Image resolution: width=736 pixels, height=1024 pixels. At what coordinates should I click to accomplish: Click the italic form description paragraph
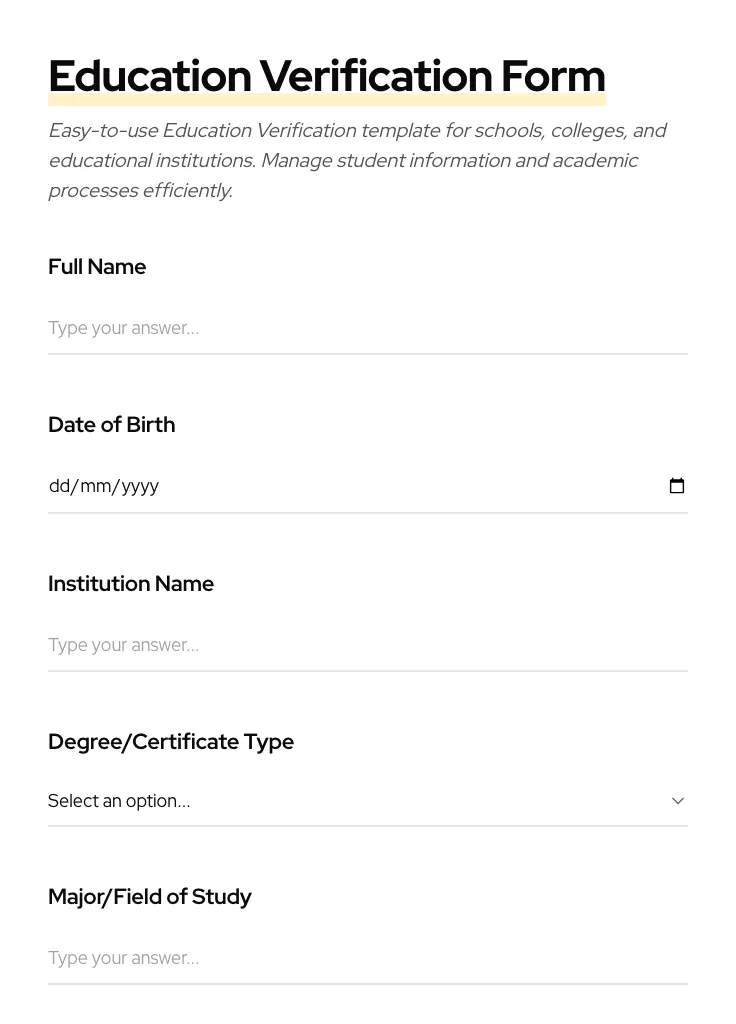pos(358,160)
